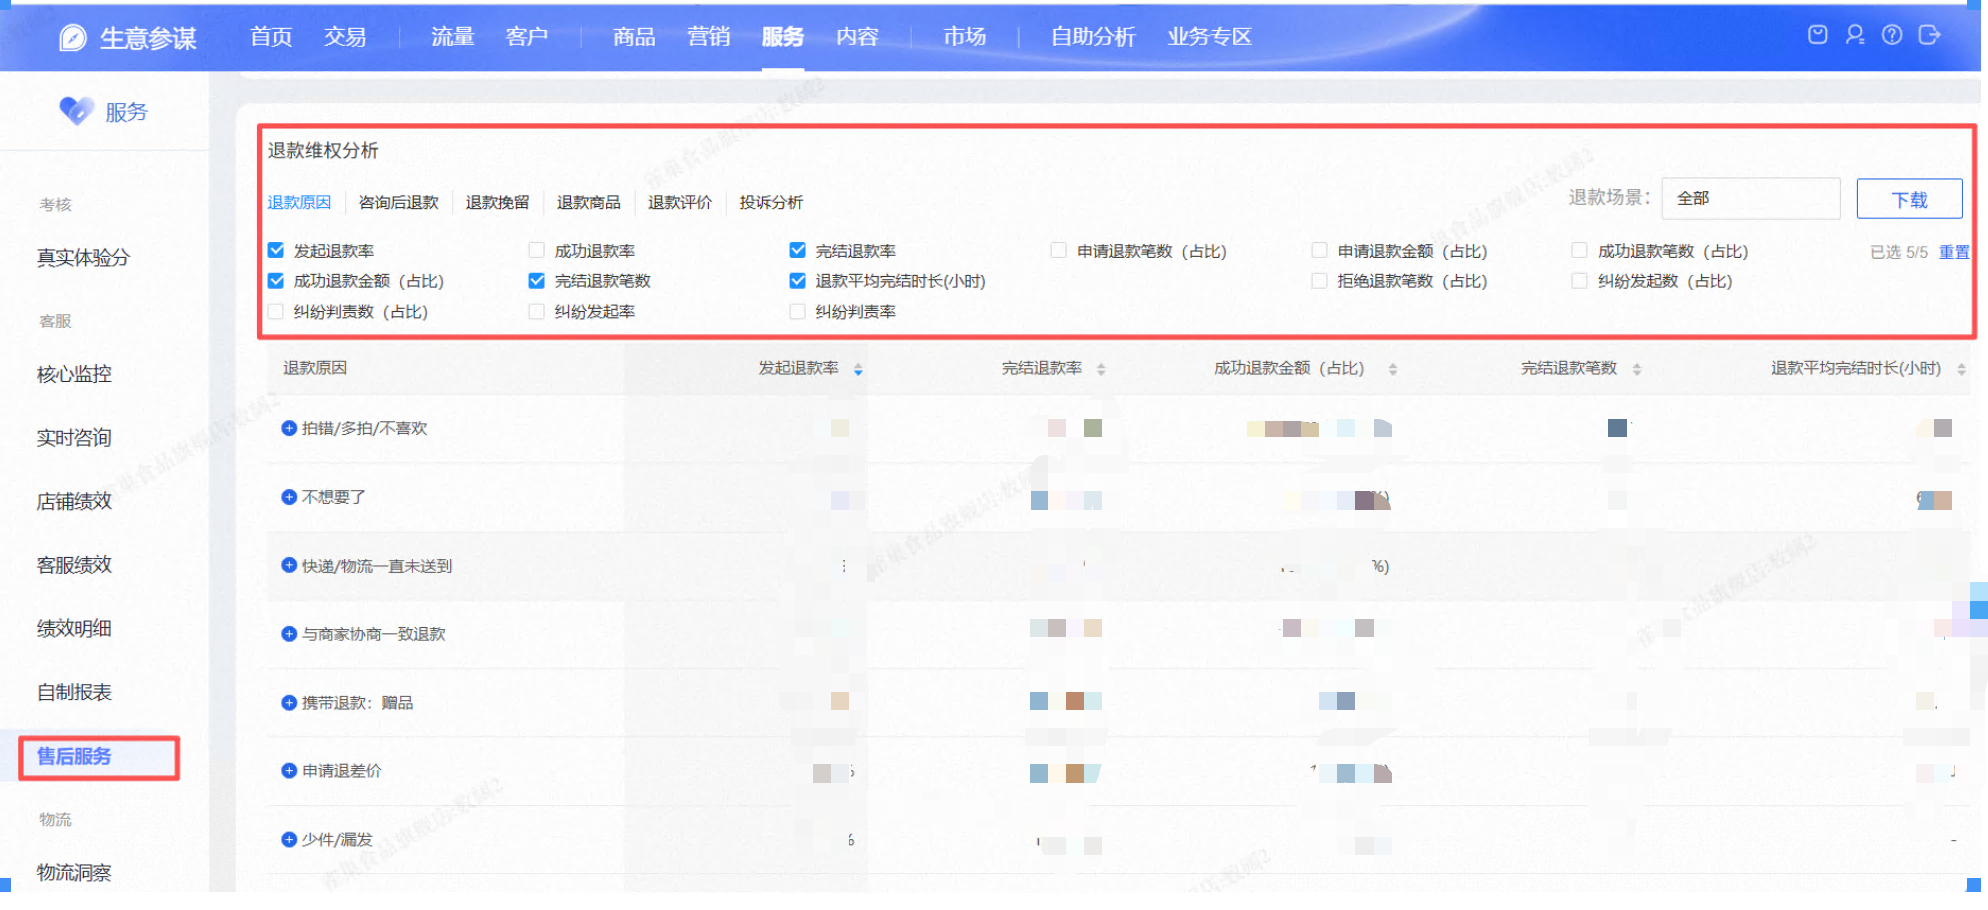The width and height of the screenshot is (1988, 910).
Task: Sort by 发起退款率 column arrows
Action: tap(858, 369)
